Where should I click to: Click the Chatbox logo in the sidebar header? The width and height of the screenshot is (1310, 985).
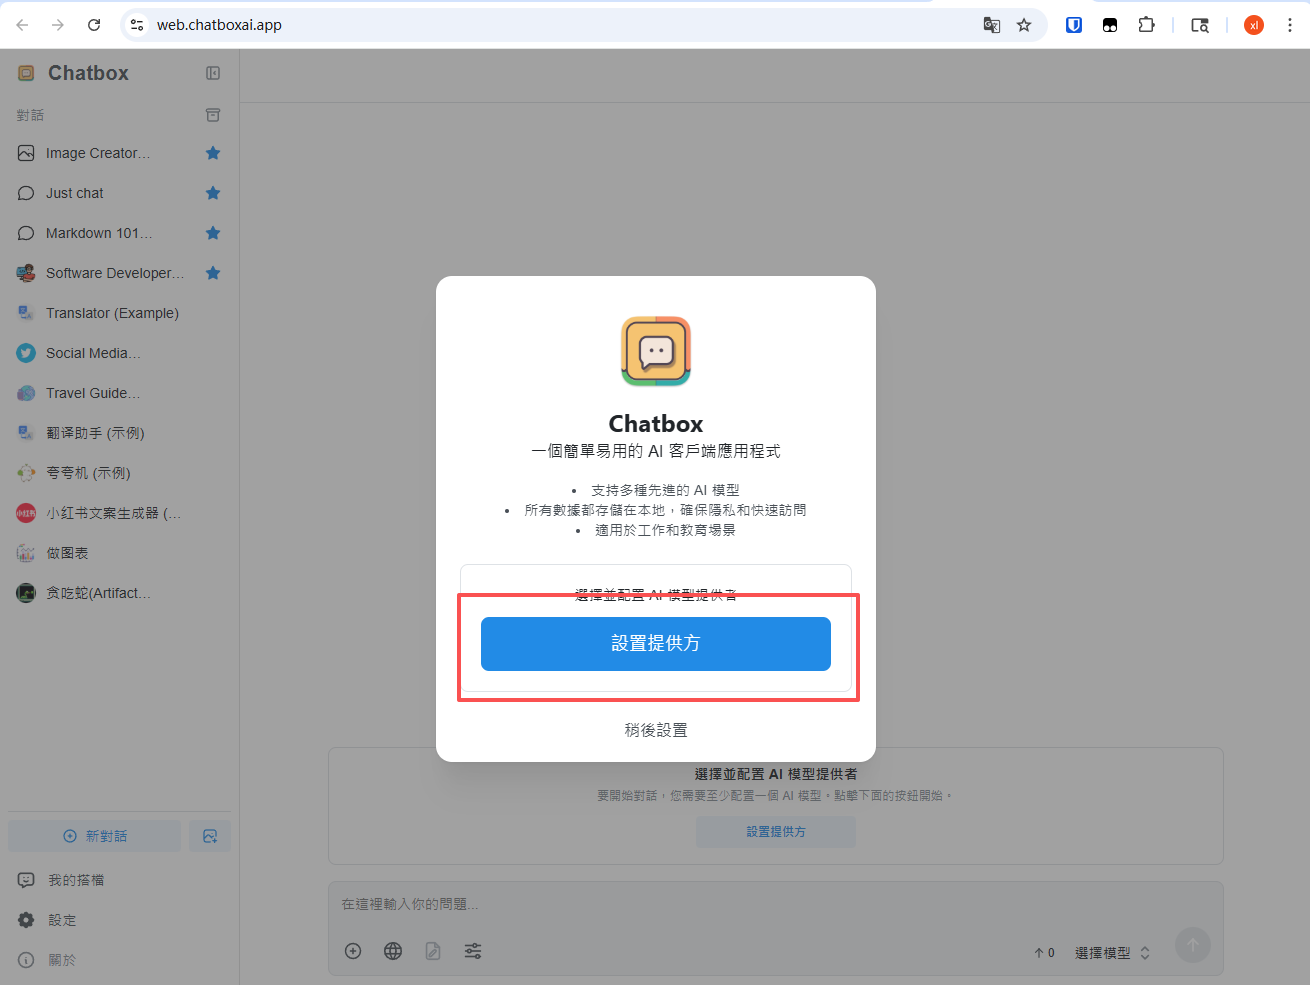coord(26,73)
